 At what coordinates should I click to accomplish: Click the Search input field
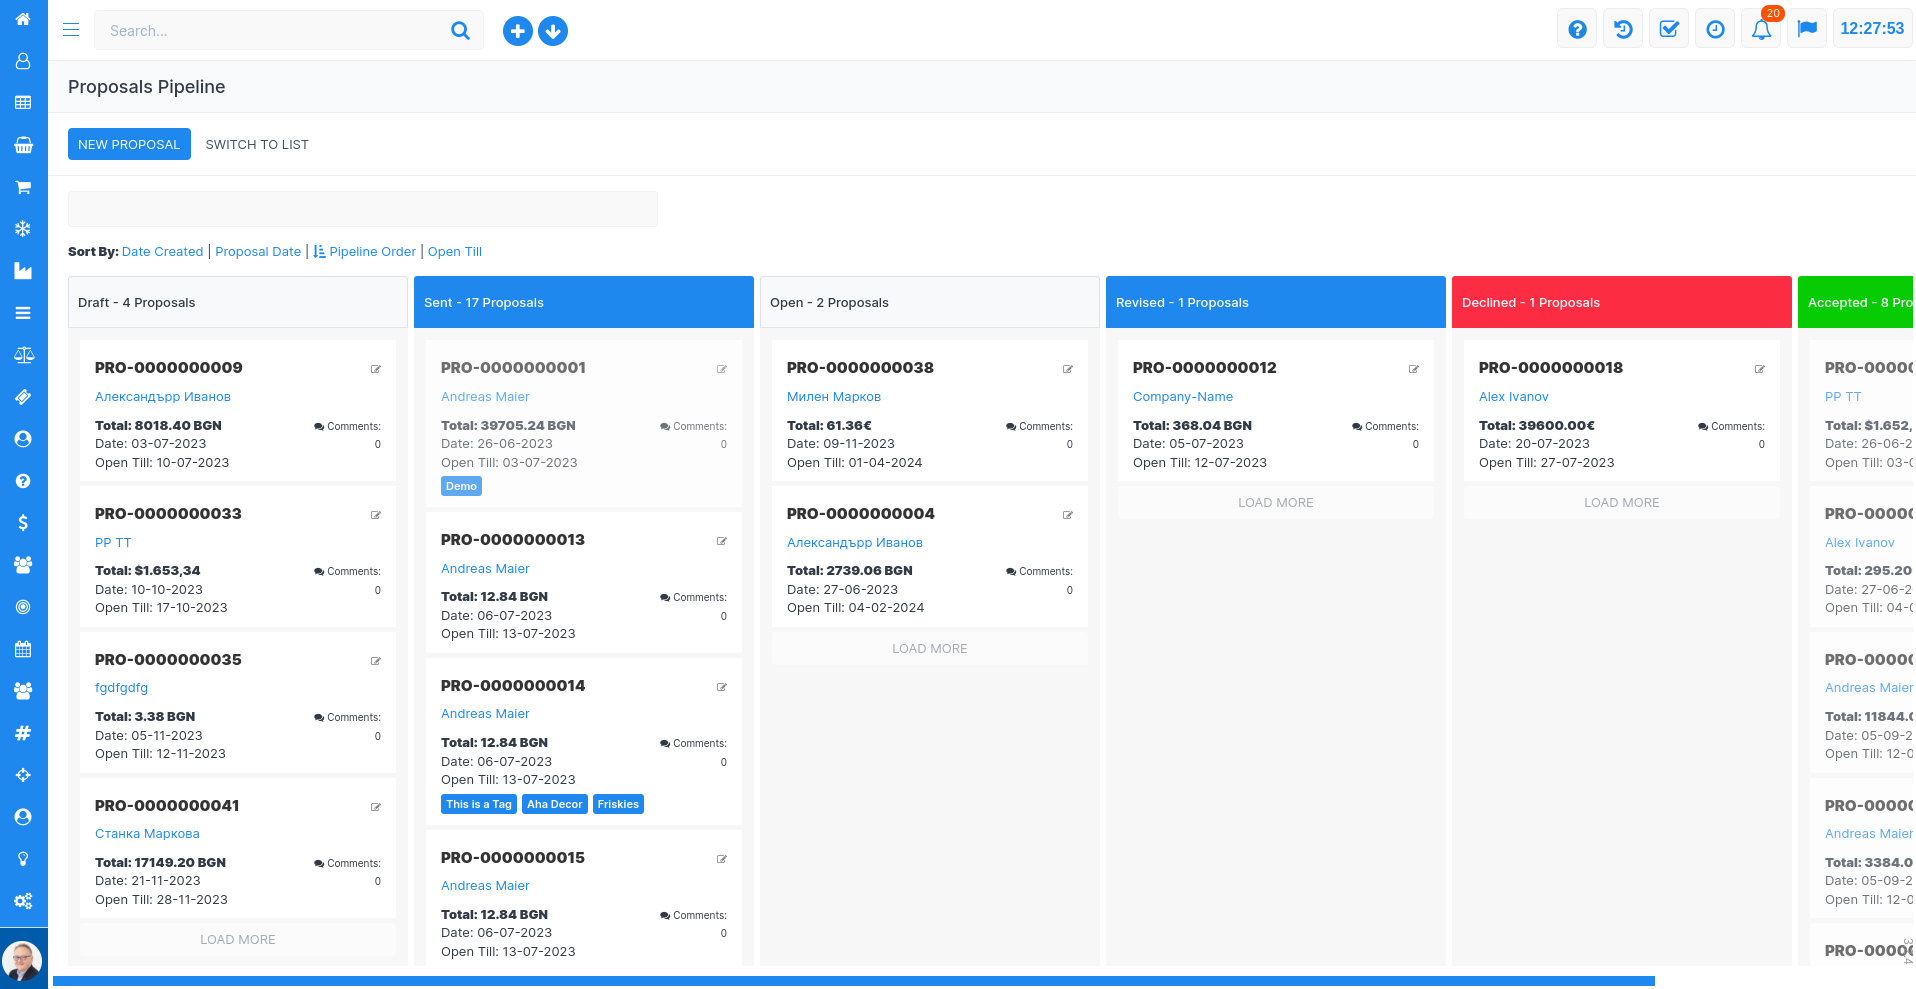click(272, 31)
